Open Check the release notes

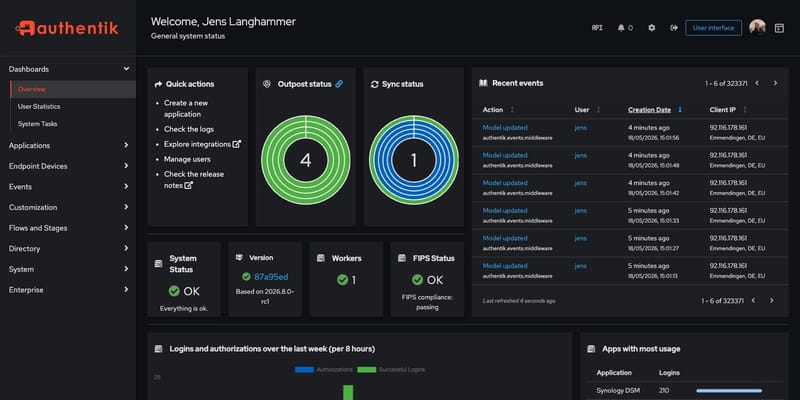point(194,180)
